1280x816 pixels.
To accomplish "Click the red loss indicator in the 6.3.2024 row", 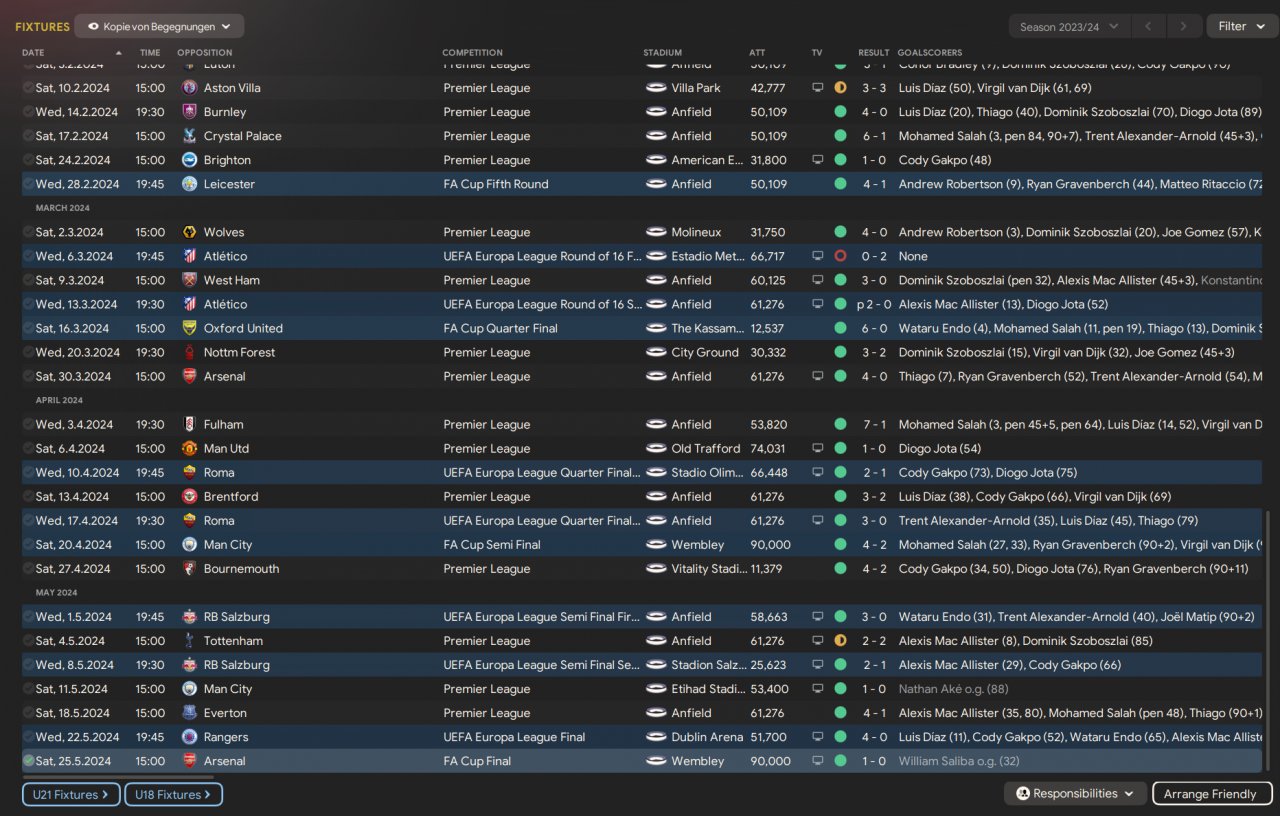I will [x=840, y=256].
